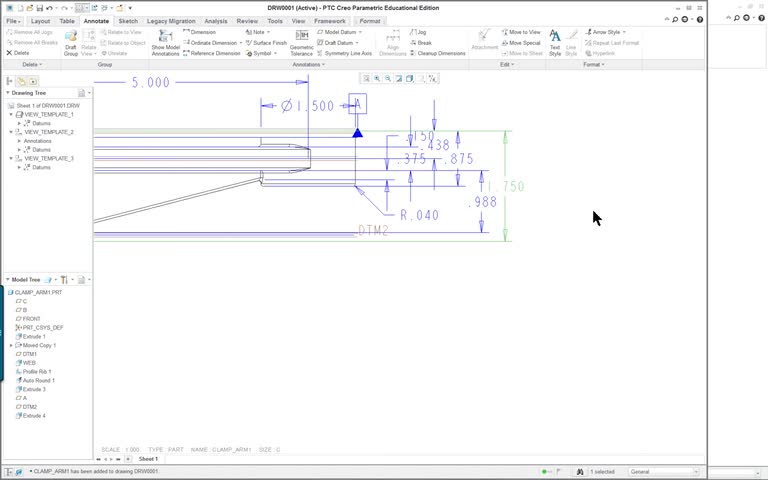Image resolution: width=768 pixels, height=480 pixels.
Task: Open the Note dropdown arrow
Action: point(268,32)
